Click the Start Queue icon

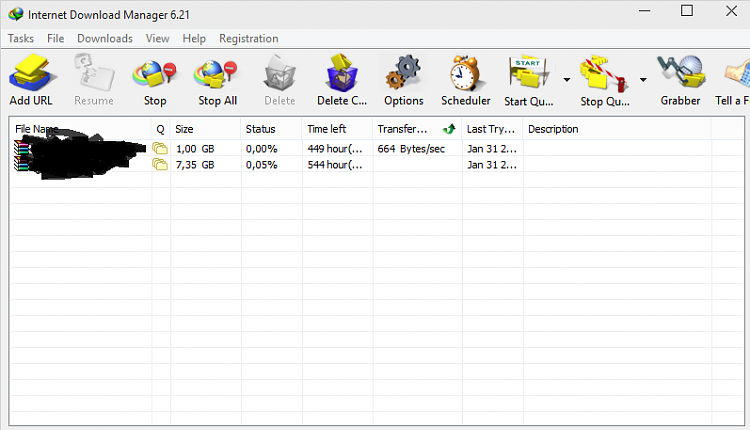tap(529, 73)
